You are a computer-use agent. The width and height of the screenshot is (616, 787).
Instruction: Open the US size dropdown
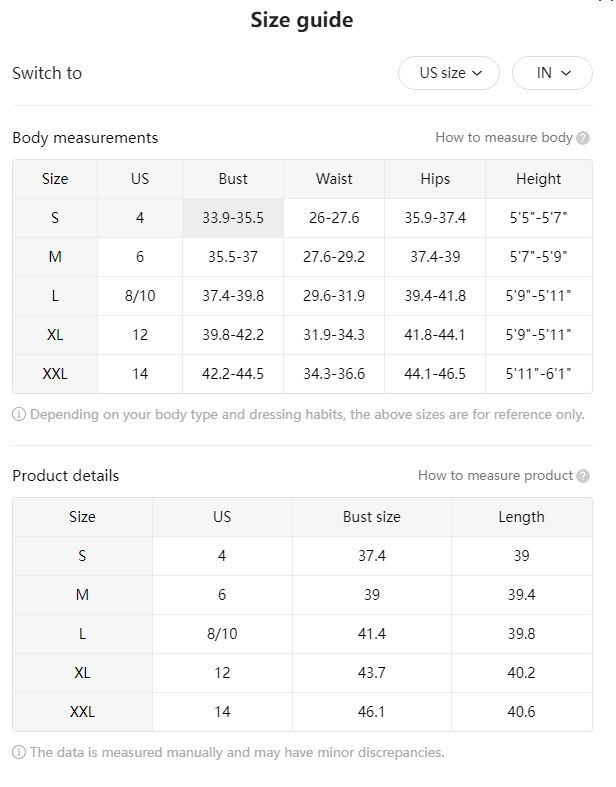point(449,73)
